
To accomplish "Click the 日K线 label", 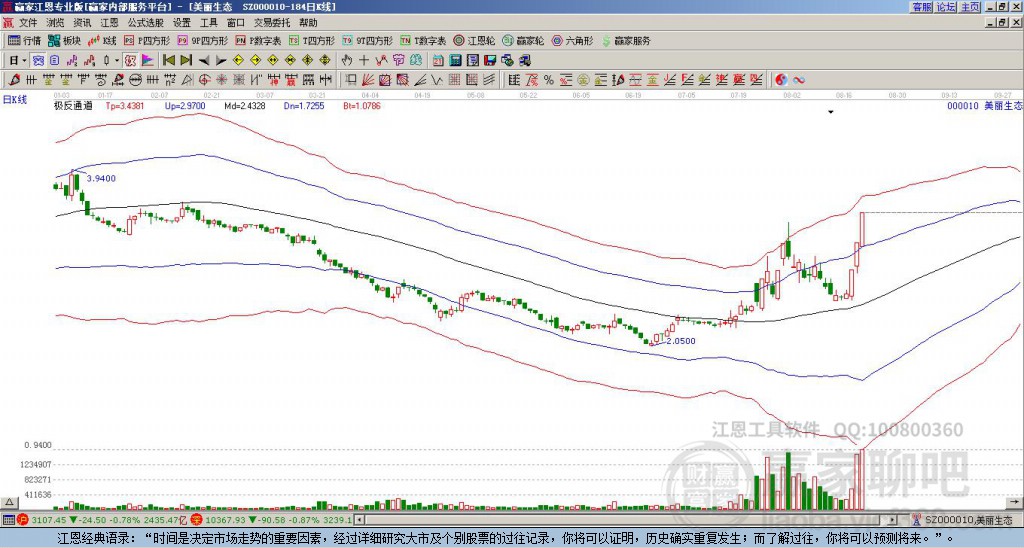I will point(14,100).
